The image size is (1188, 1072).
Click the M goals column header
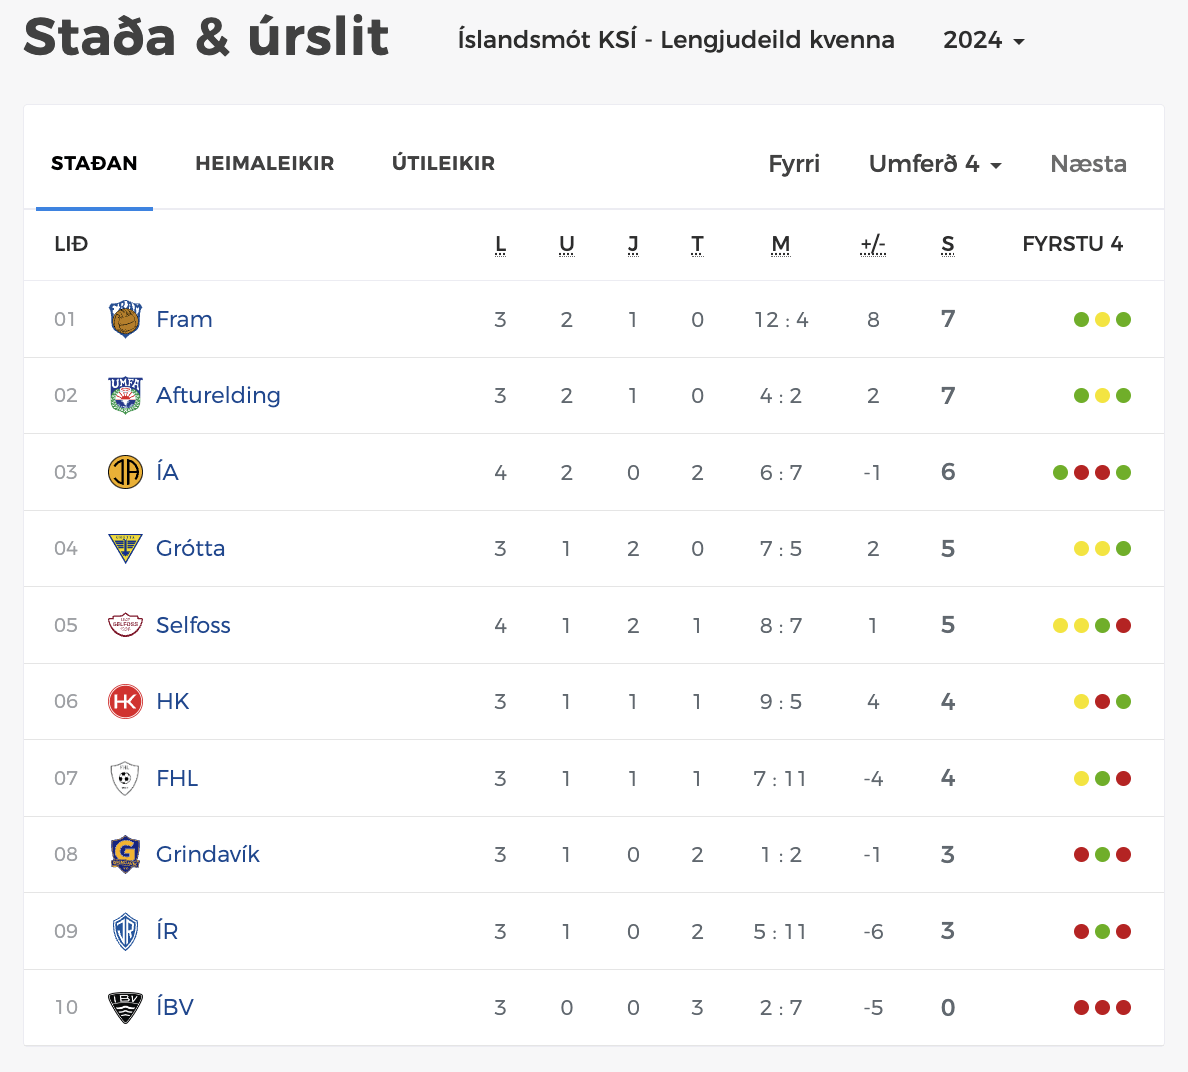point(781,244)
